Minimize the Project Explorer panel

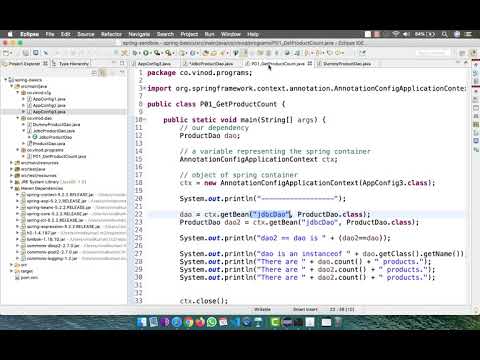[114, 63]
